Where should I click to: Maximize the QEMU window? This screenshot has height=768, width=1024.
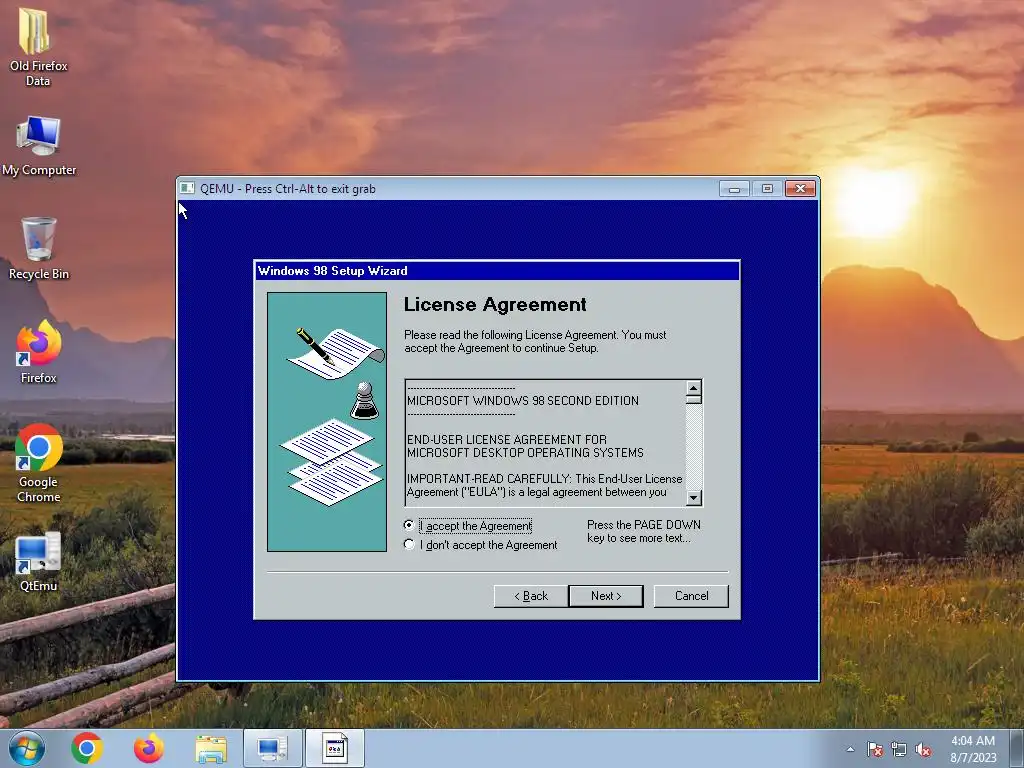point(767,189)
